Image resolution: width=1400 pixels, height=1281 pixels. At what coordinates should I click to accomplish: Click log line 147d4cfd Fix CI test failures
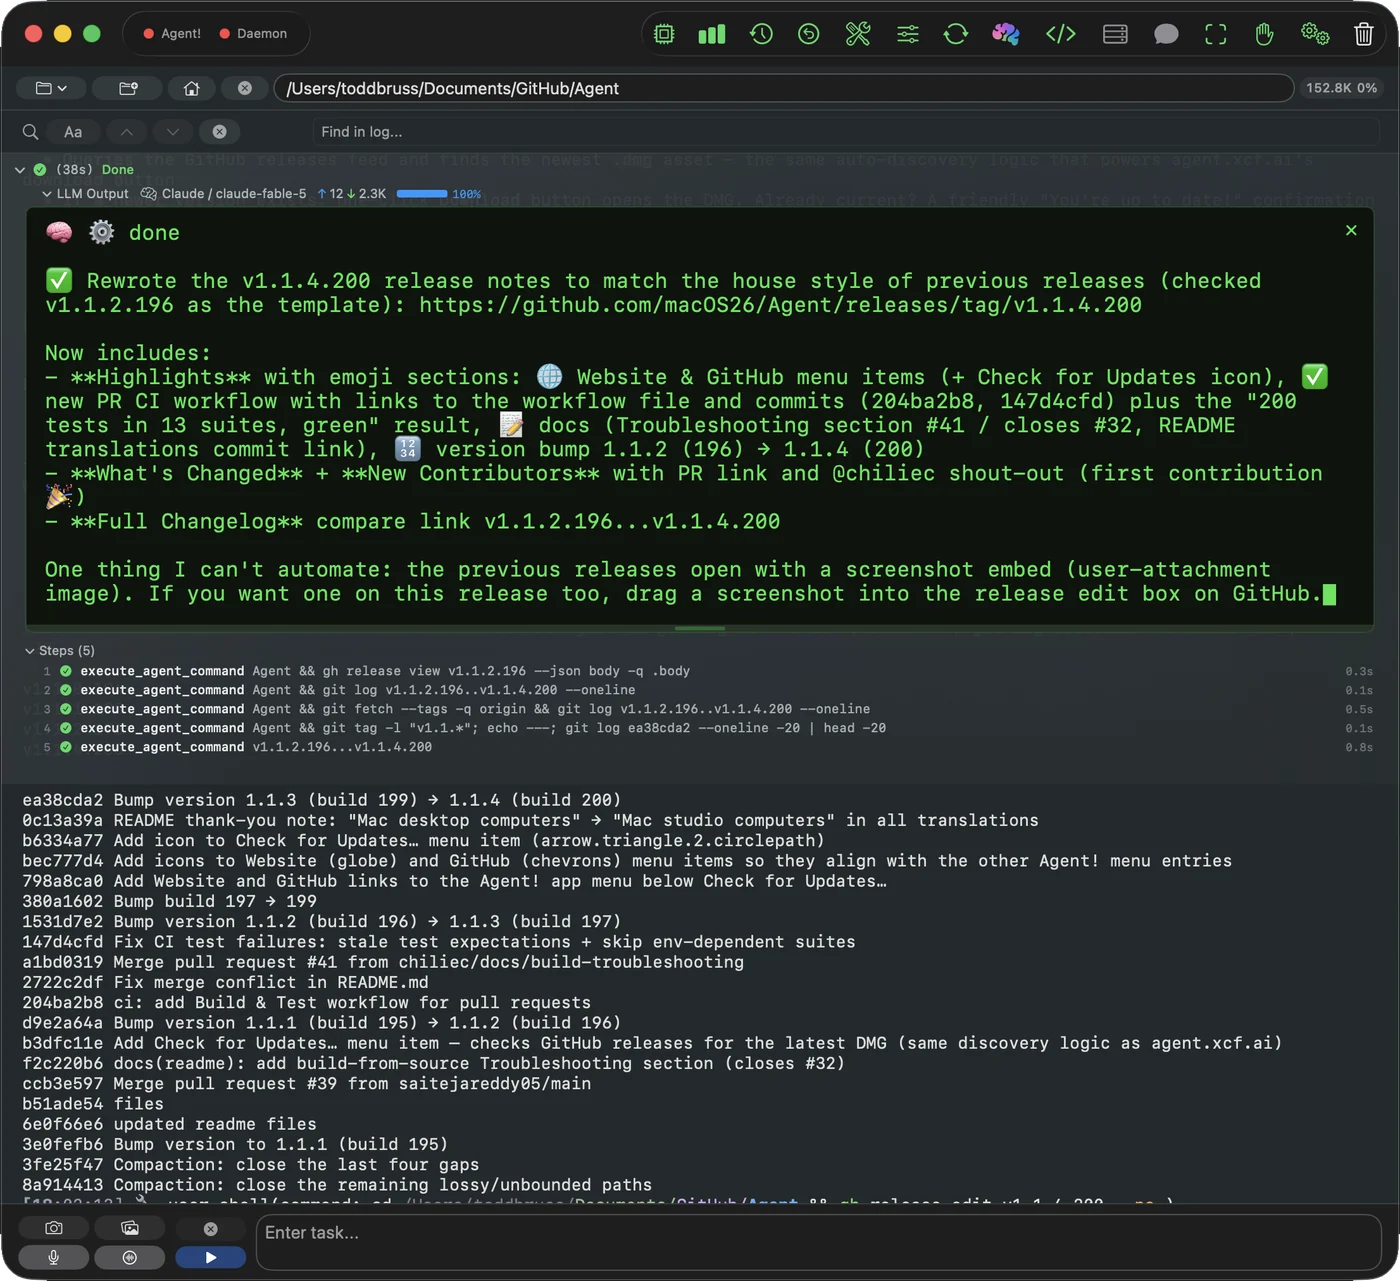(x=439, y=942)
